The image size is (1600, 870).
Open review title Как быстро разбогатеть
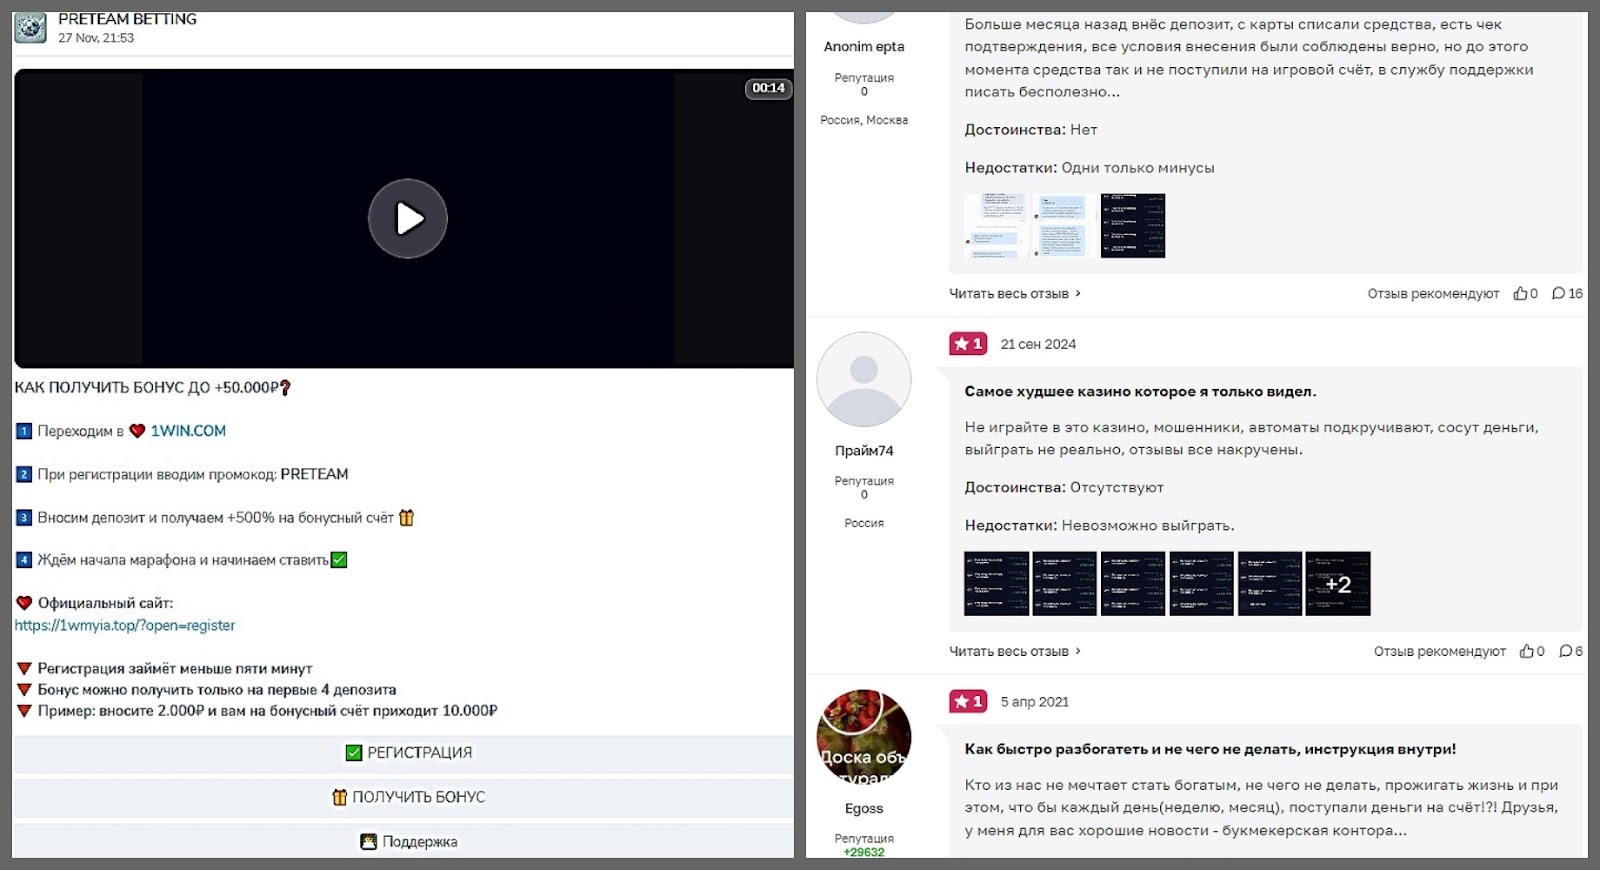click(x=1210, y=749)
